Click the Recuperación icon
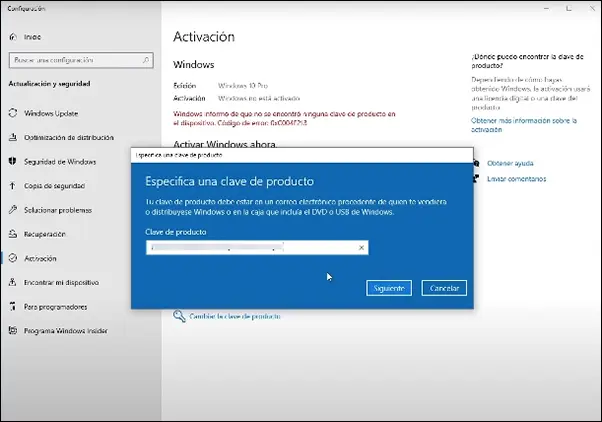Screen dimensions: 602x422 click(13, 234)
